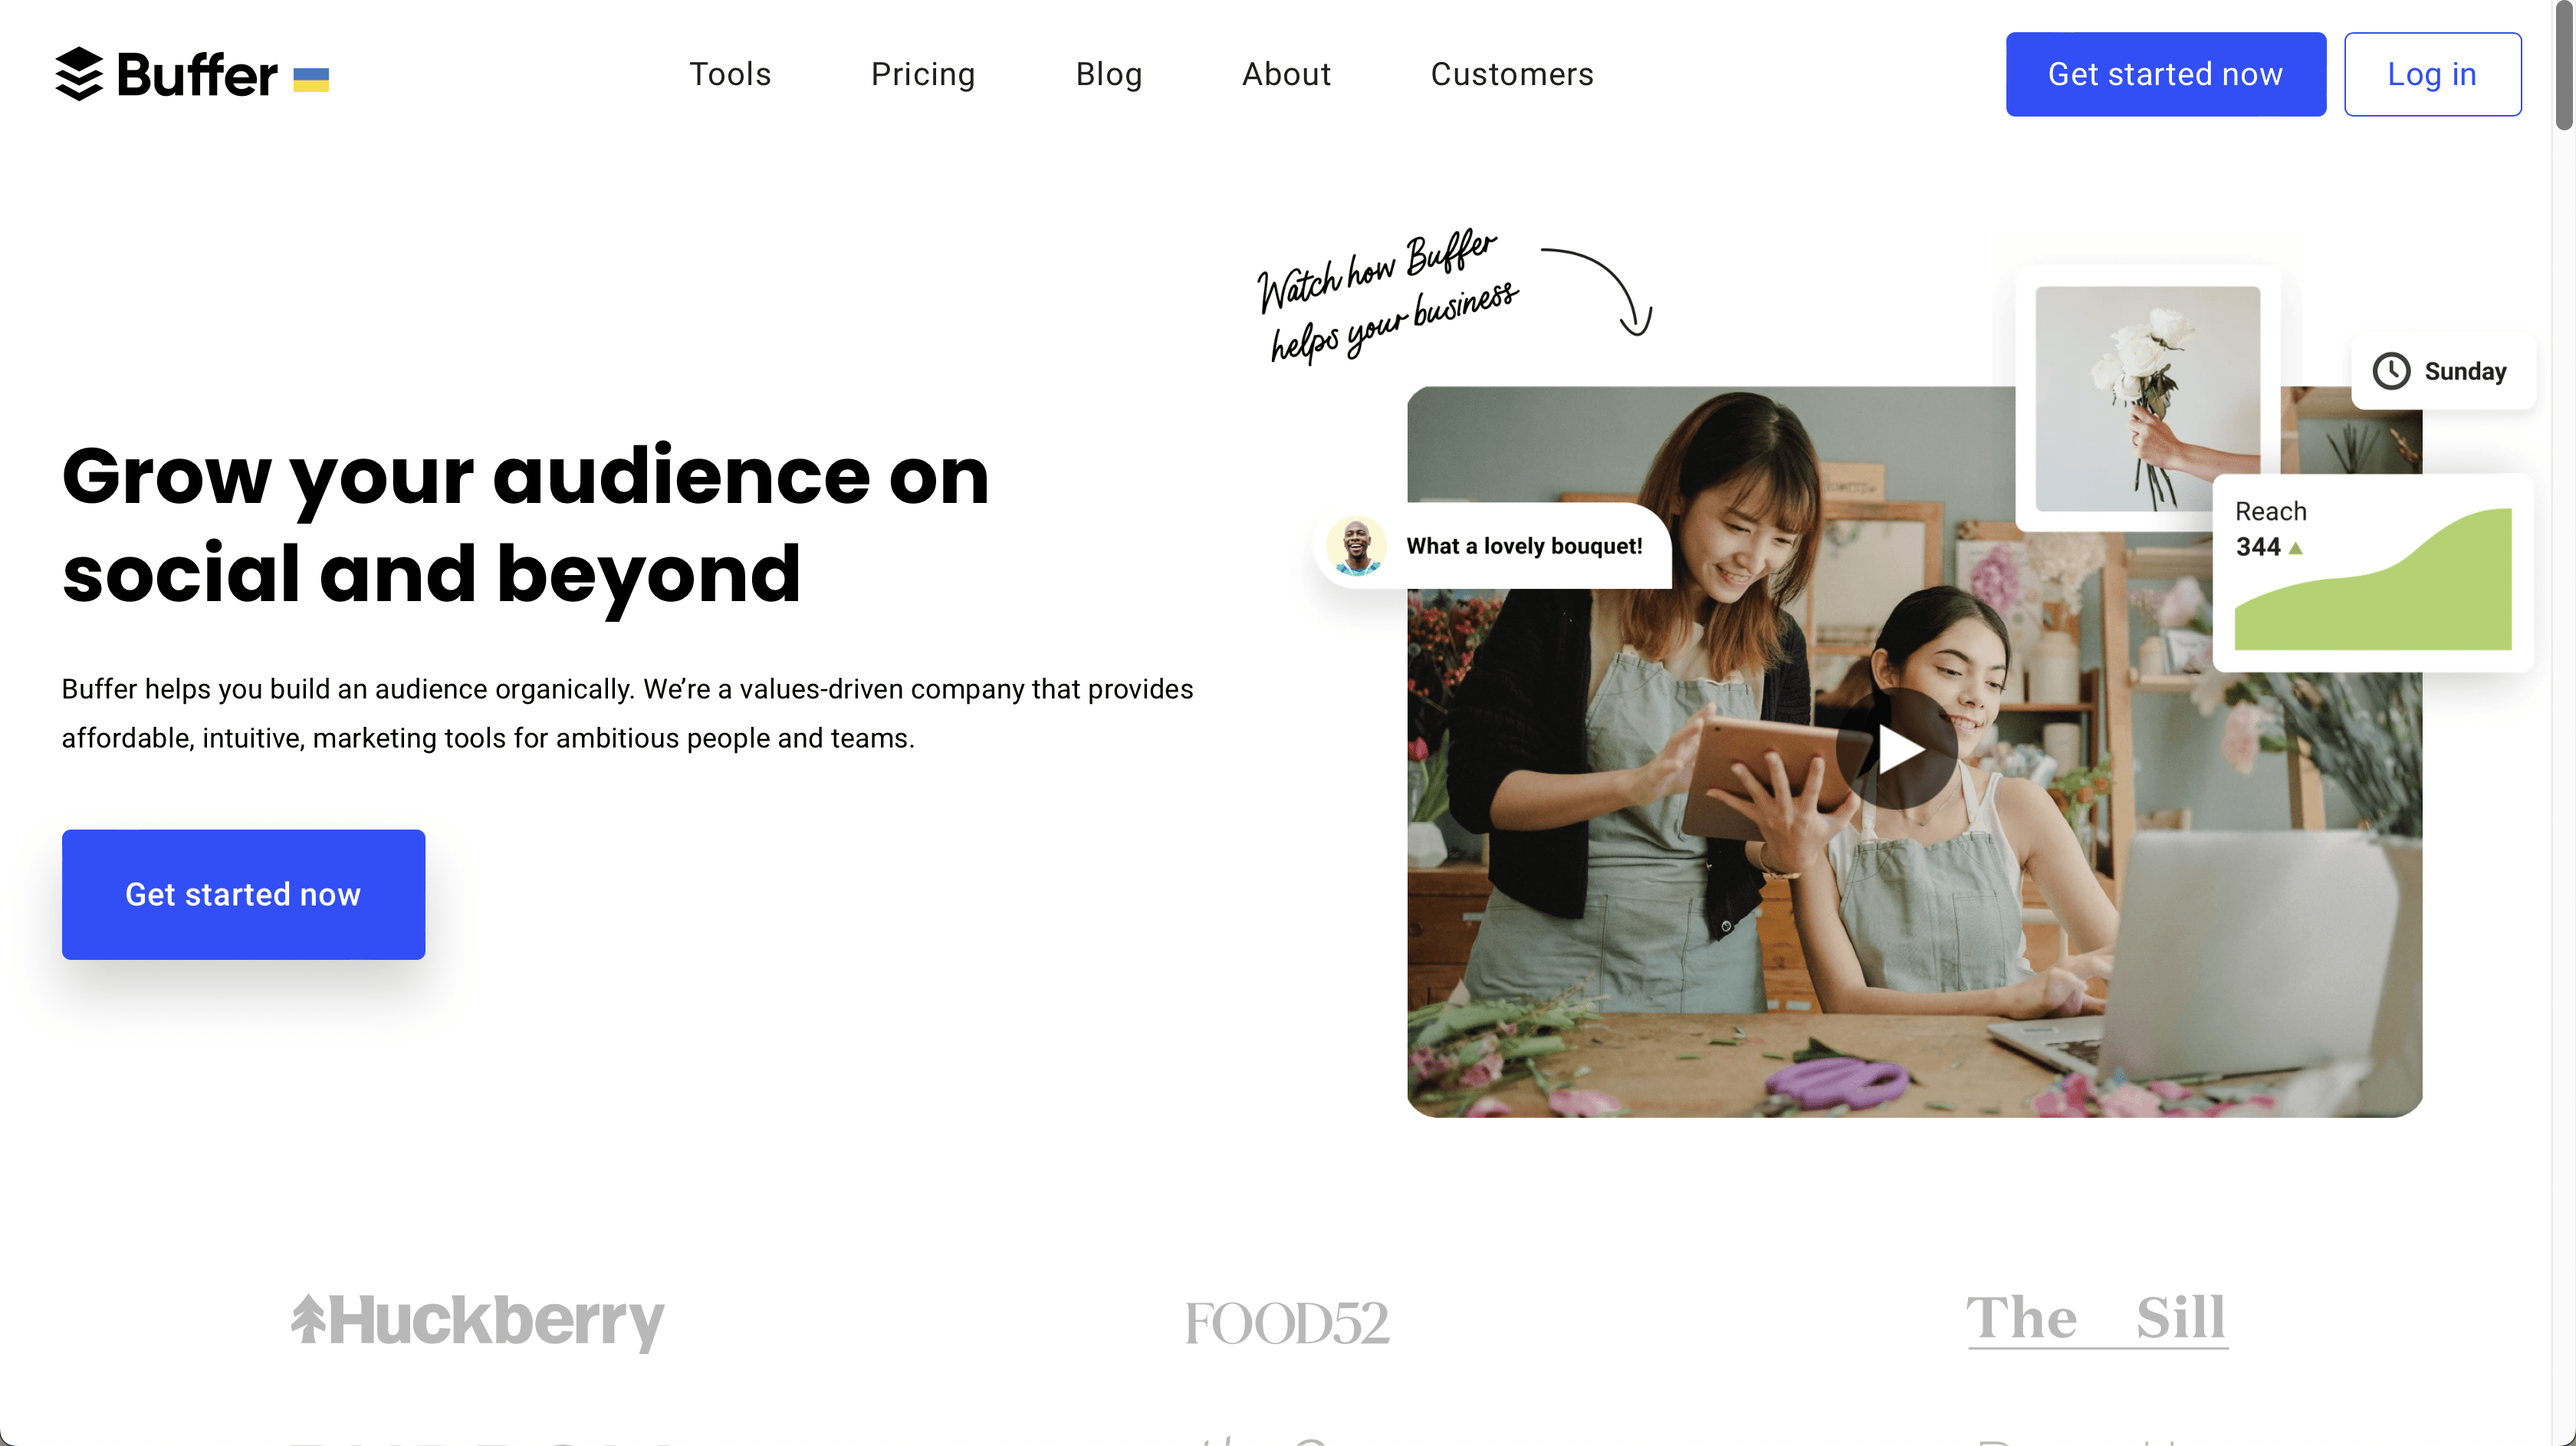Go to the Pricing page
Screen dimensions: 2576x1446
point(923,74)
